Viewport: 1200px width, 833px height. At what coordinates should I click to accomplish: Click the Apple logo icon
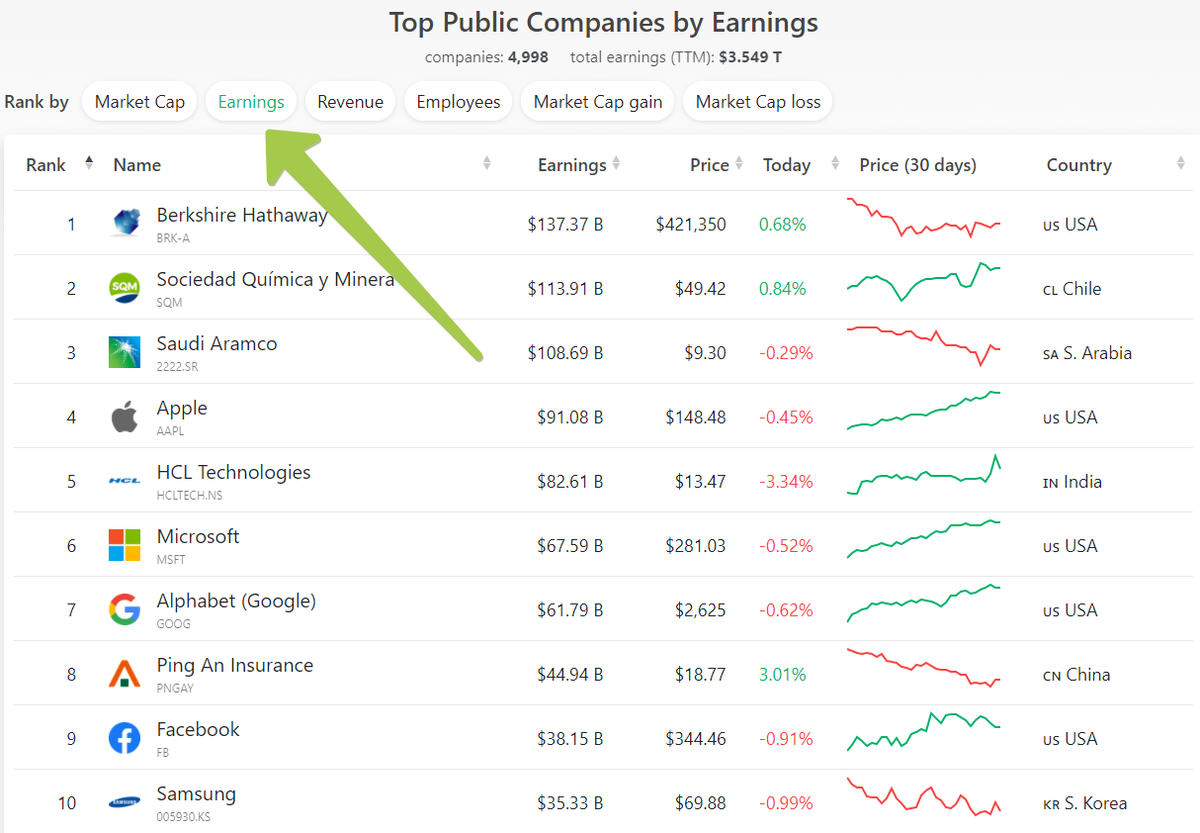pyautogui.click(x=125, y=416)
